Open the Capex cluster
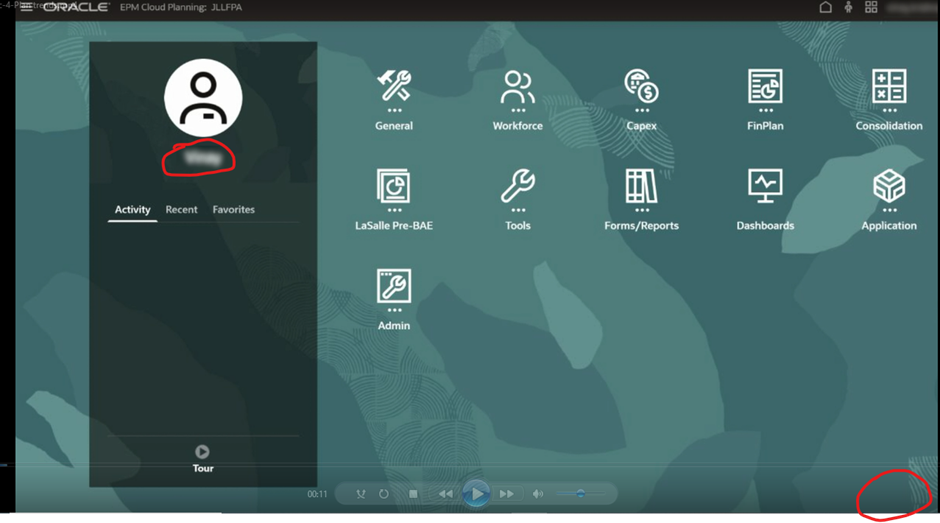 click(x=641, y=101)
